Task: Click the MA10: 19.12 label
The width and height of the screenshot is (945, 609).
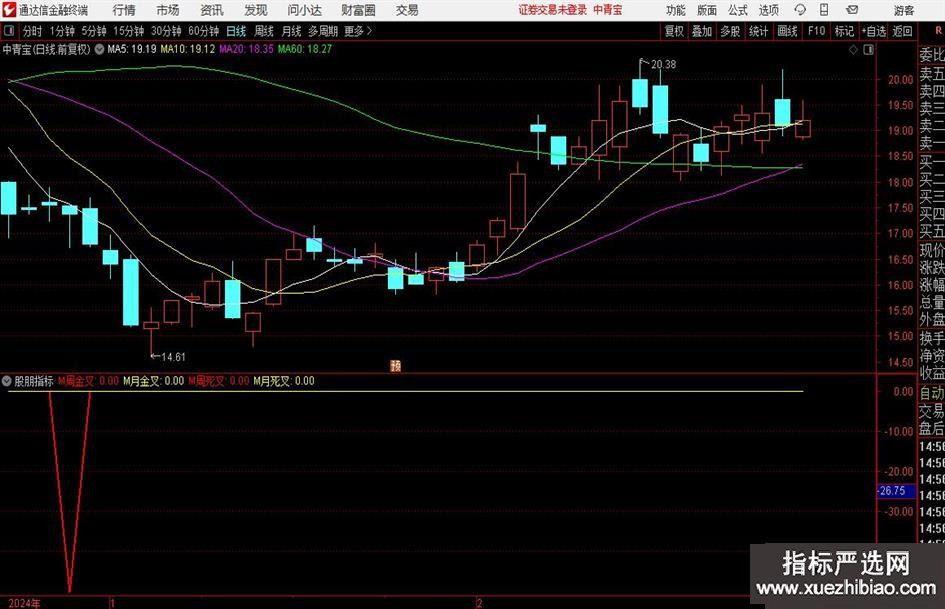Action: pyautogui.click(x=187, y=49)
